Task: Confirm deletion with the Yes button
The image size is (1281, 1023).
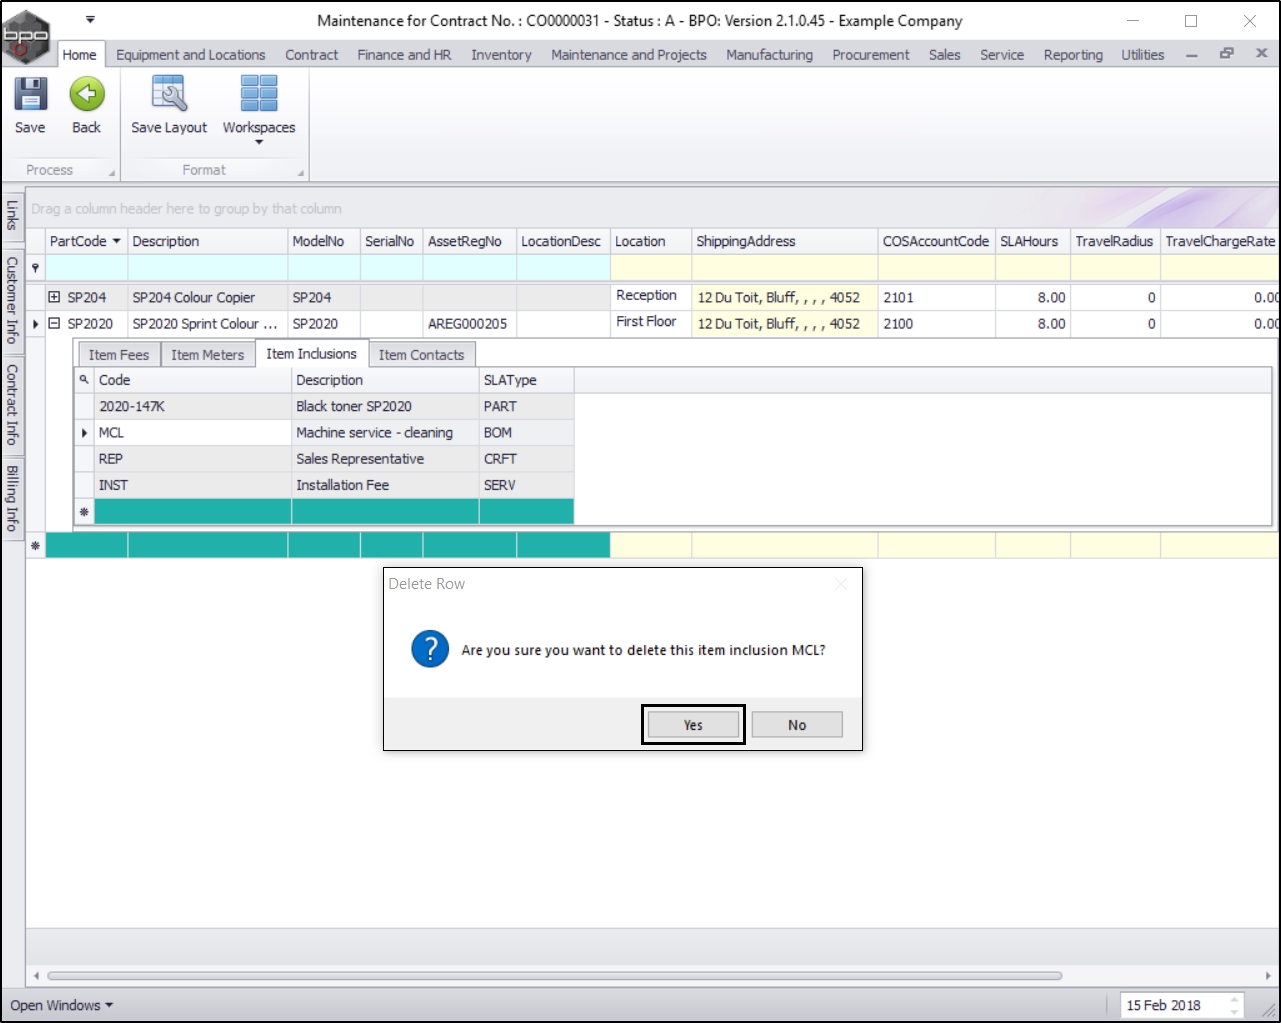Action: [x=693, y=725]
